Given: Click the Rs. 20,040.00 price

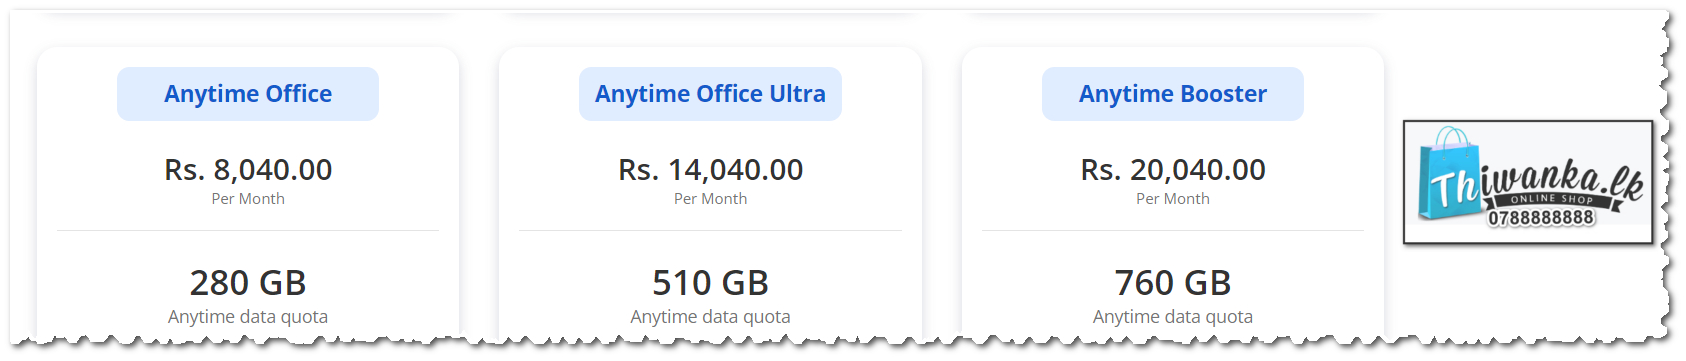Looking at the screenshot, I should (1173, 170).
